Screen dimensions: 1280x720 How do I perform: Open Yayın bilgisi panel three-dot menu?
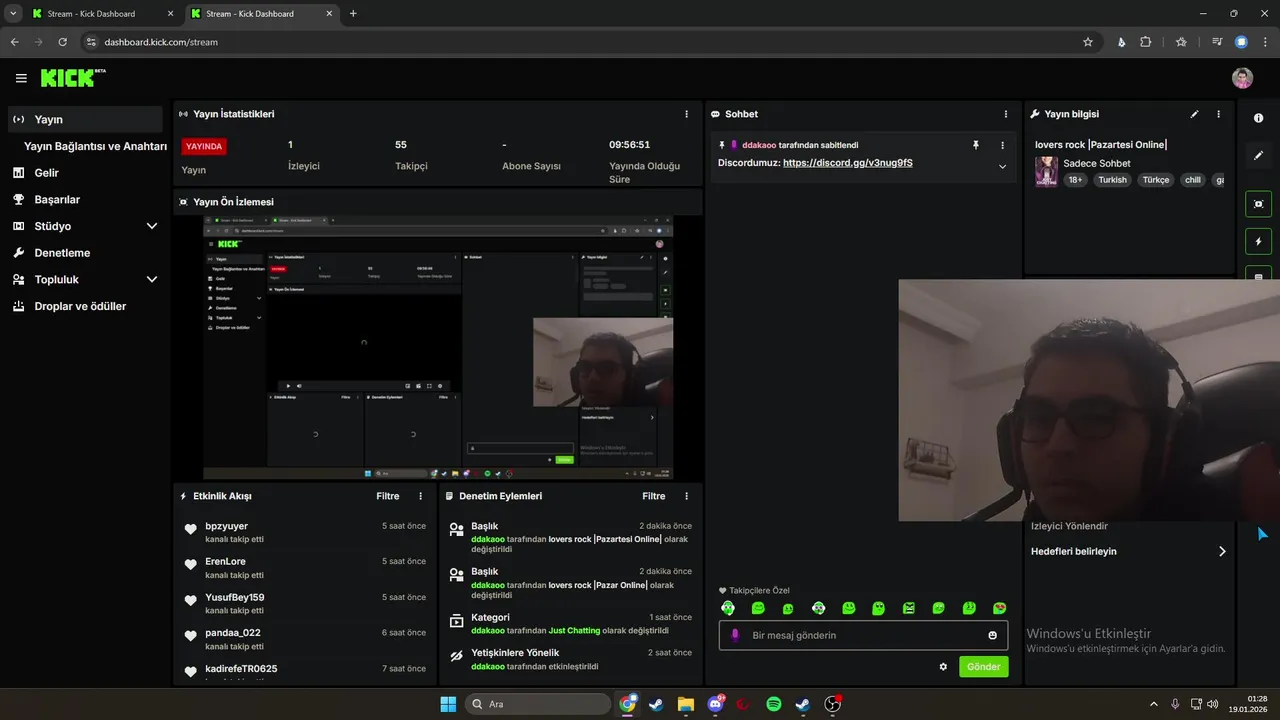(x=1218, y=114)
